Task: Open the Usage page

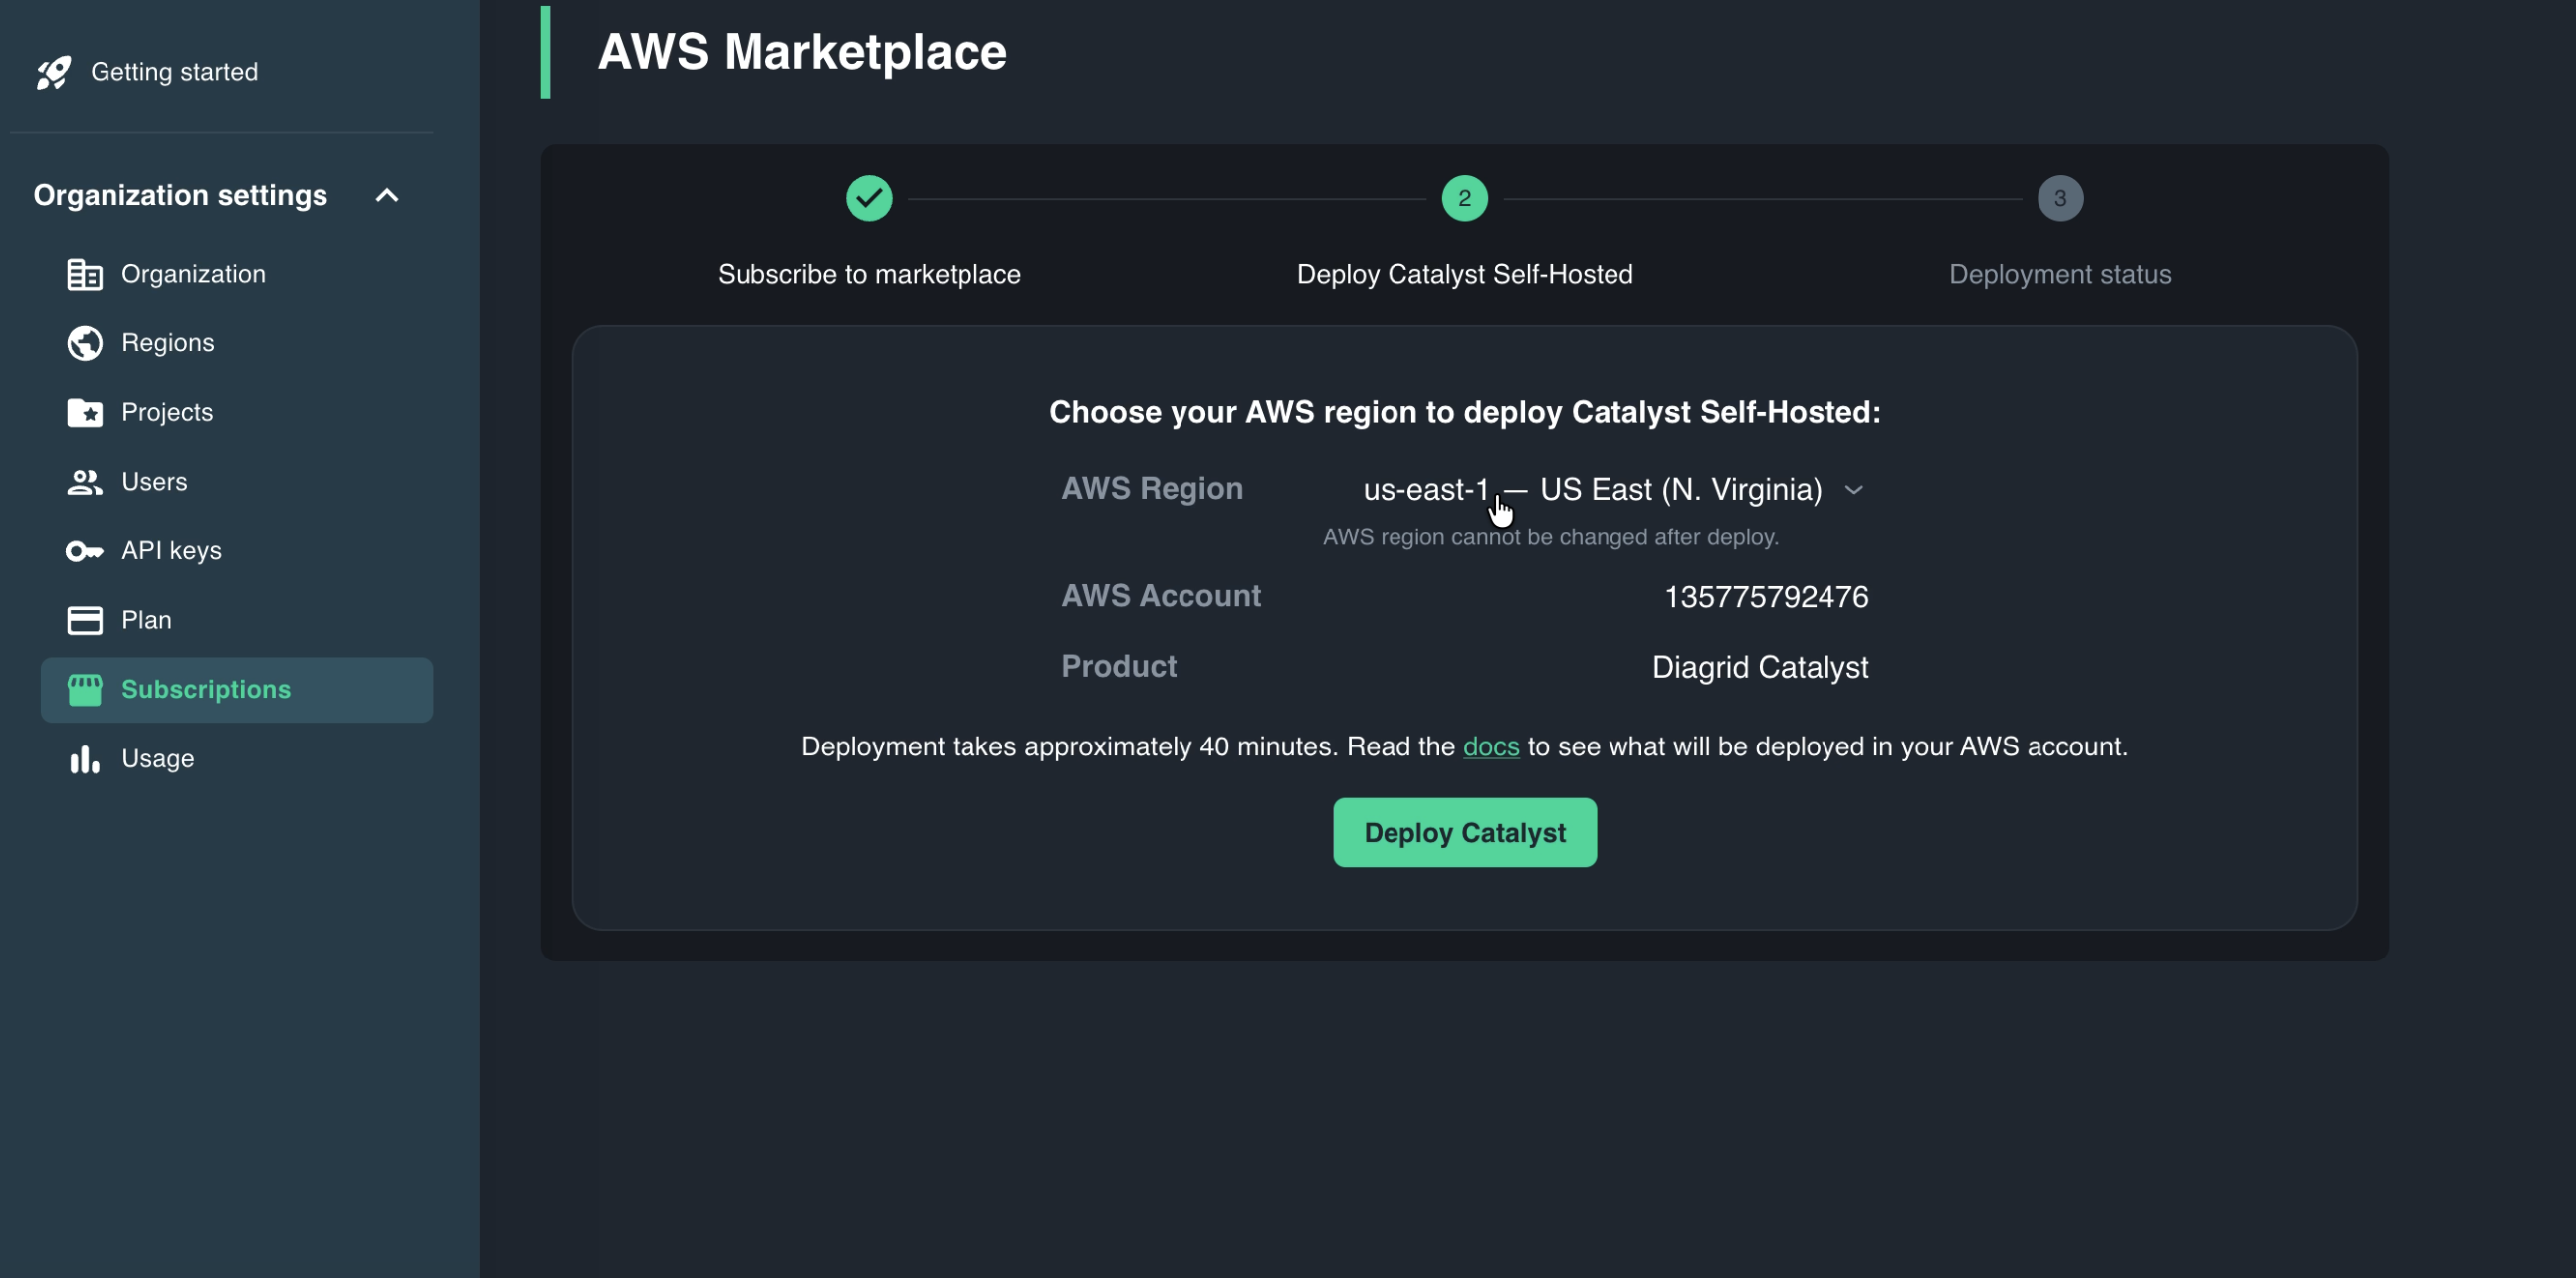Action: click(158, 759)
